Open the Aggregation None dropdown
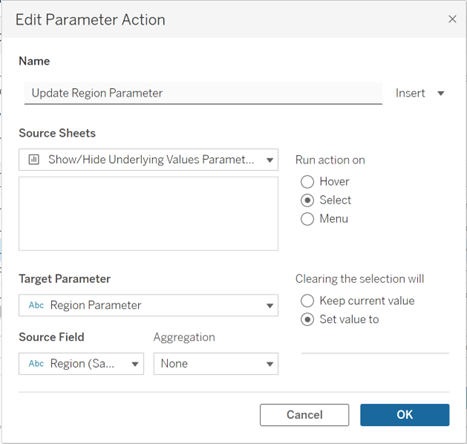 point(216,364)
